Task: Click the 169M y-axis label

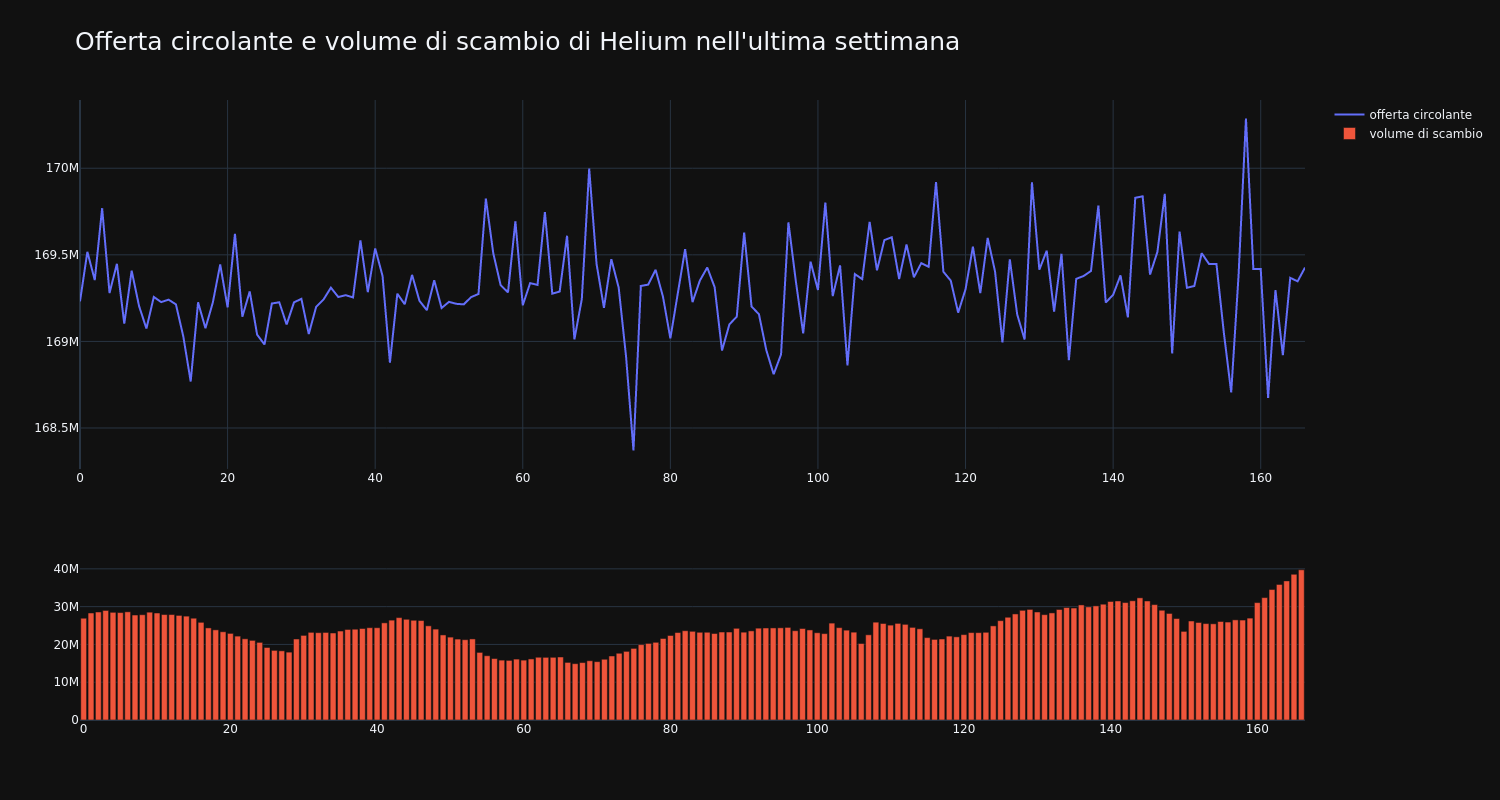Action: click(x=62, y=342)
